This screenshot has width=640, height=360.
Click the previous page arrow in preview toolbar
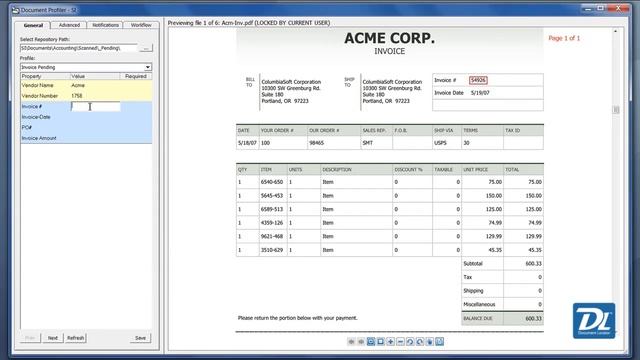coord(351,342)
